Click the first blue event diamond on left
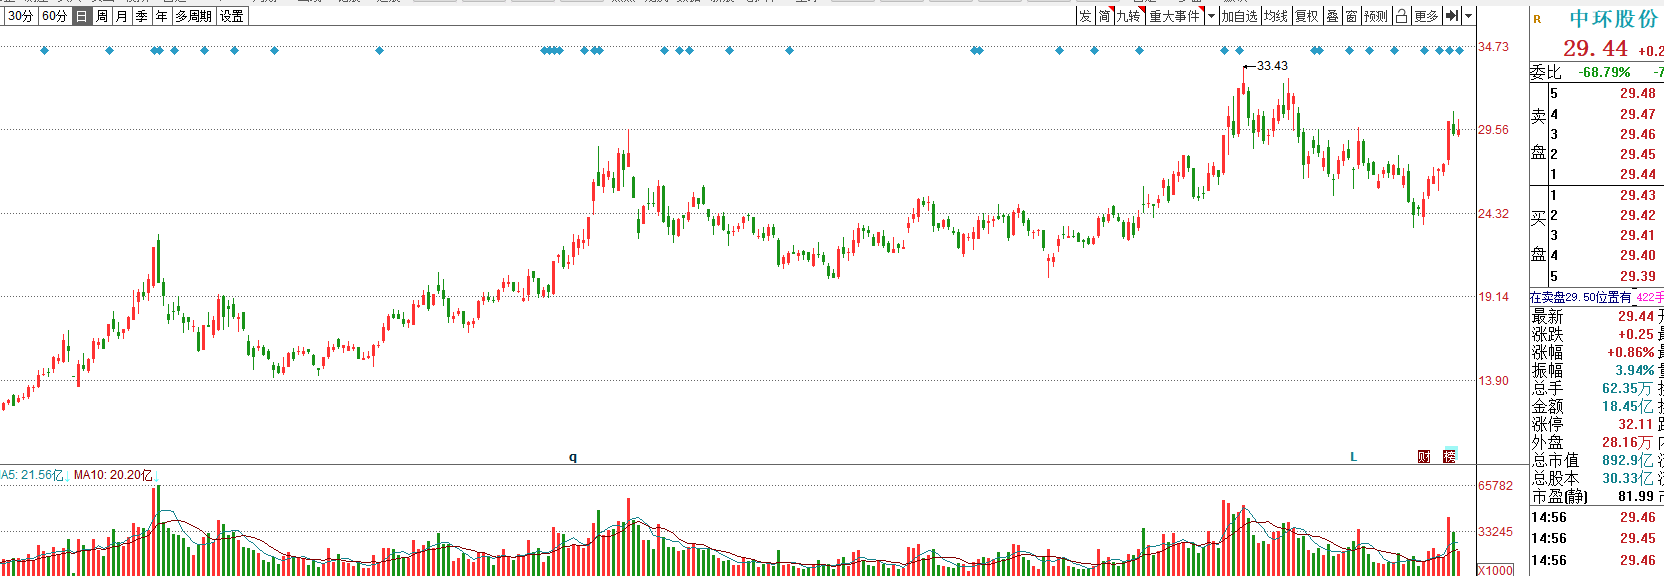The image size is (1664, 576). (44, 50)
